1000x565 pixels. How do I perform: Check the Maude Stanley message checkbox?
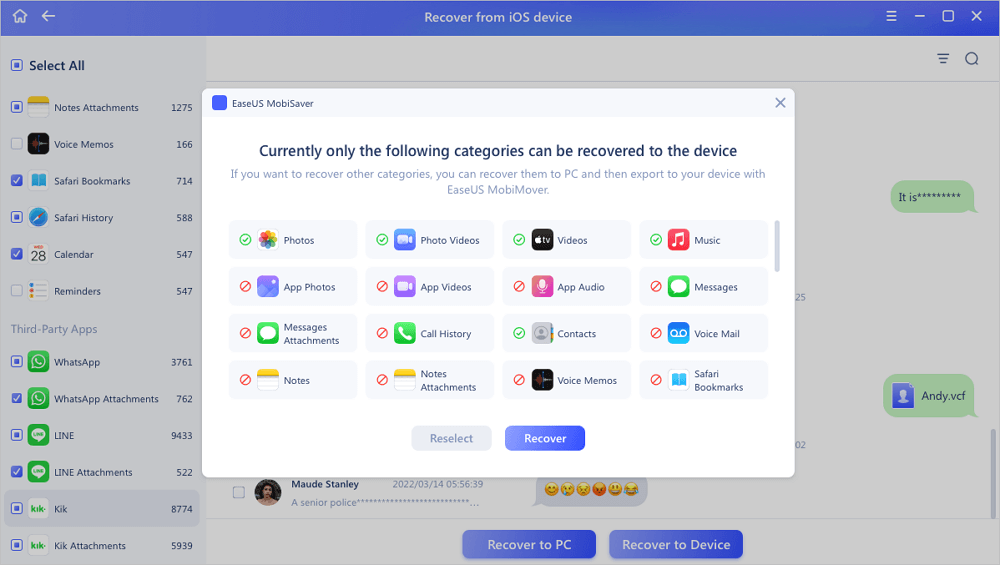[x=239, y=492]
